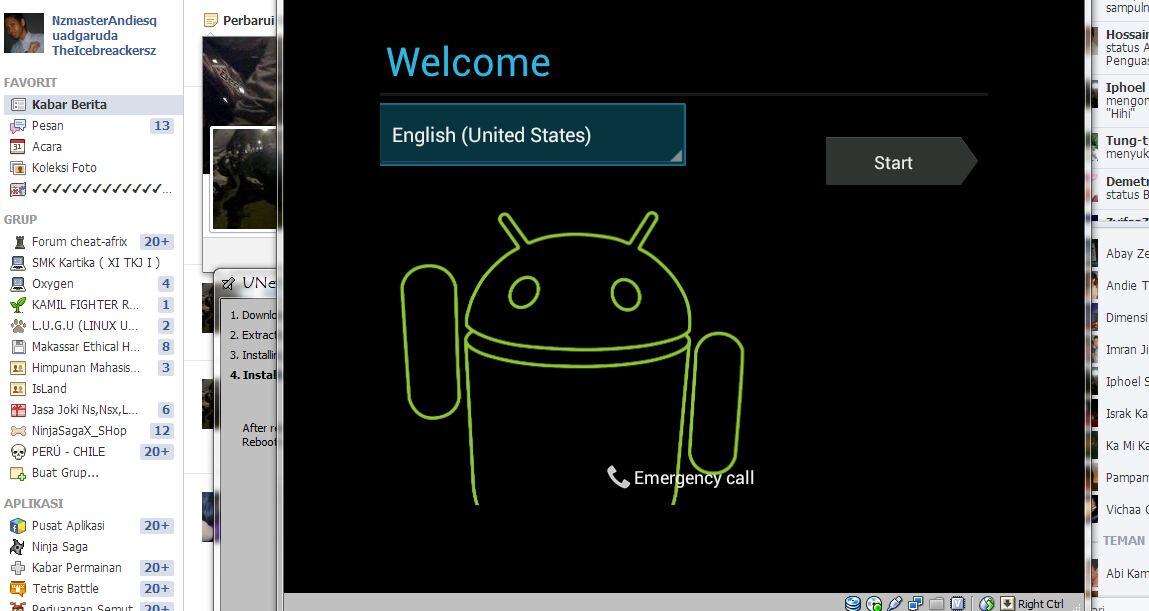Click the photo thumbnail in the Facebook feed
This screenshot has width=1149, height=611.
(x=244, y=179)
